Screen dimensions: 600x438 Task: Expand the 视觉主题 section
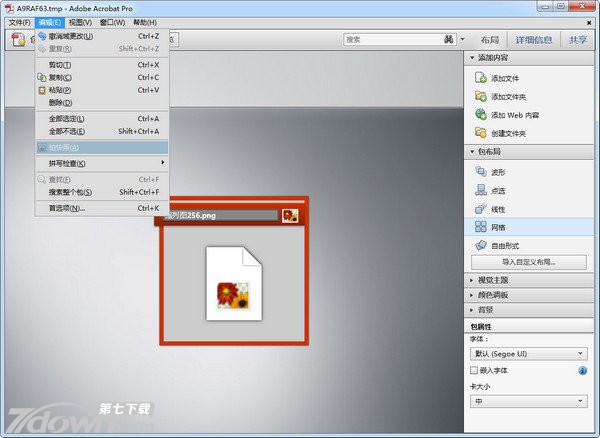529,280
